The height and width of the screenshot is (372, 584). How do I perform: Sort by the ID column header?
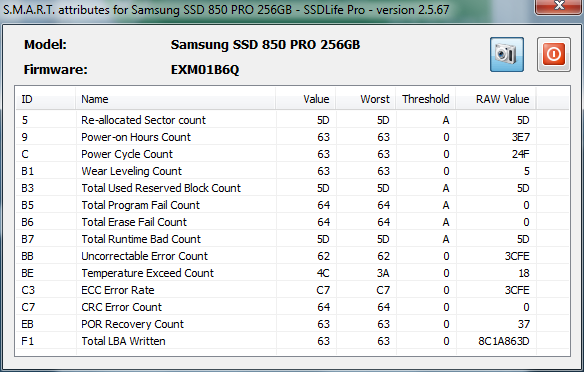pos(45,99)
